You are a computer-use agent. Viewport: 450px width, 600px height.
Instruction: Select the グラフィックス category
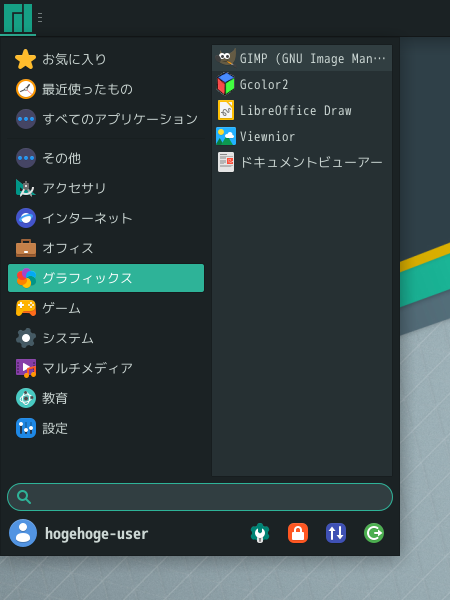tap(106, 278)
